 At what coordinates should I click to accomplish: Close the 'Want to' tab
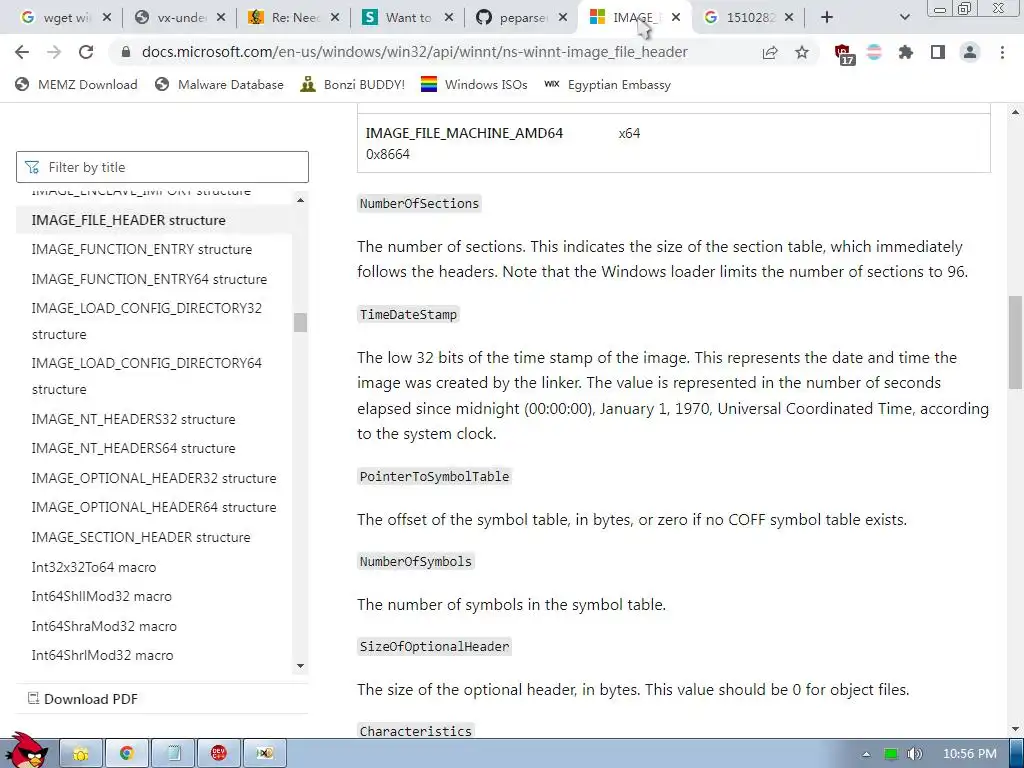(449, 18)
